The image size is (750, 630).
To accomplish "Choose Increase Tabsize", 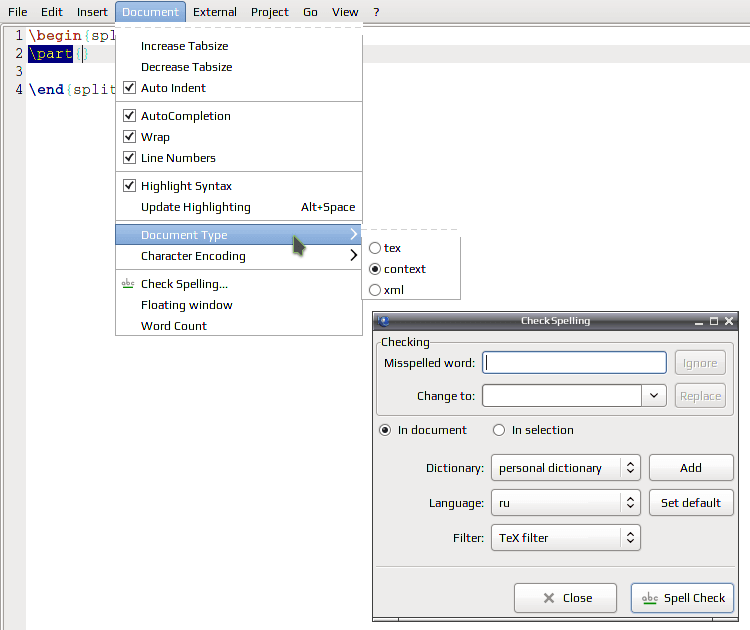I will (239, 46).
